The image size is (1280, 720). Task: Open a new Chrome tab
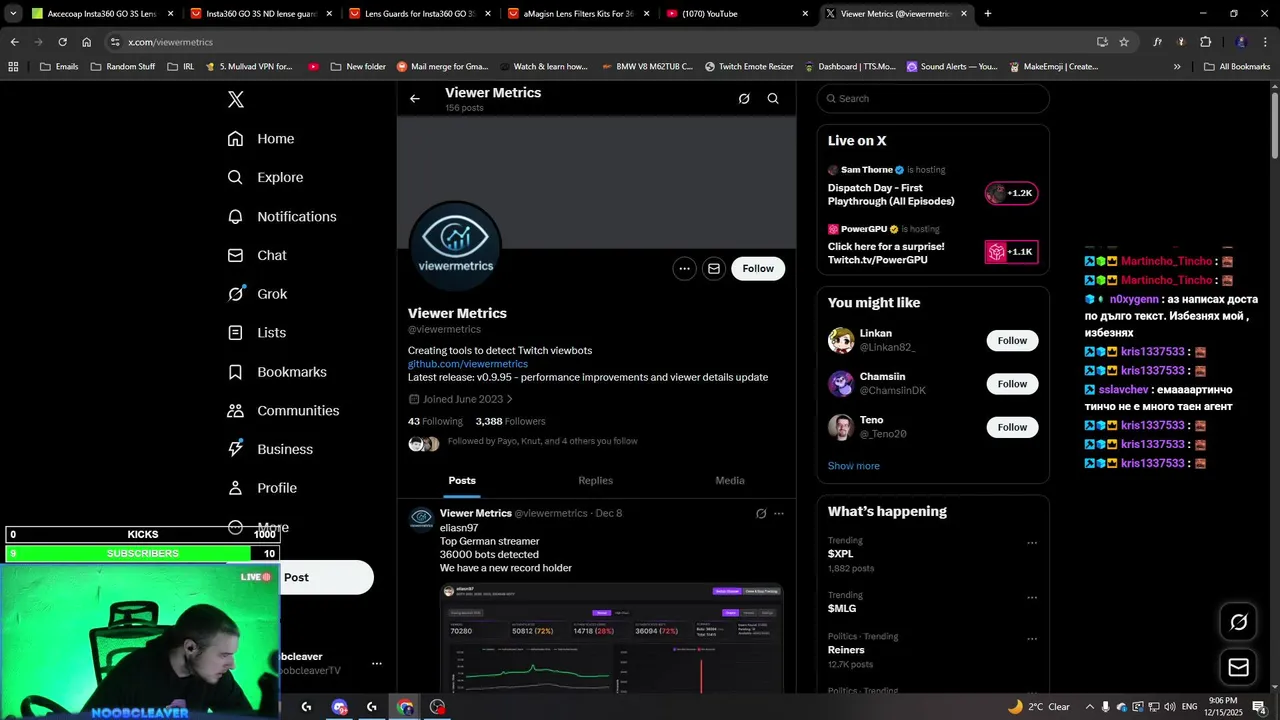pyautogui.click(x=988, y=14)
